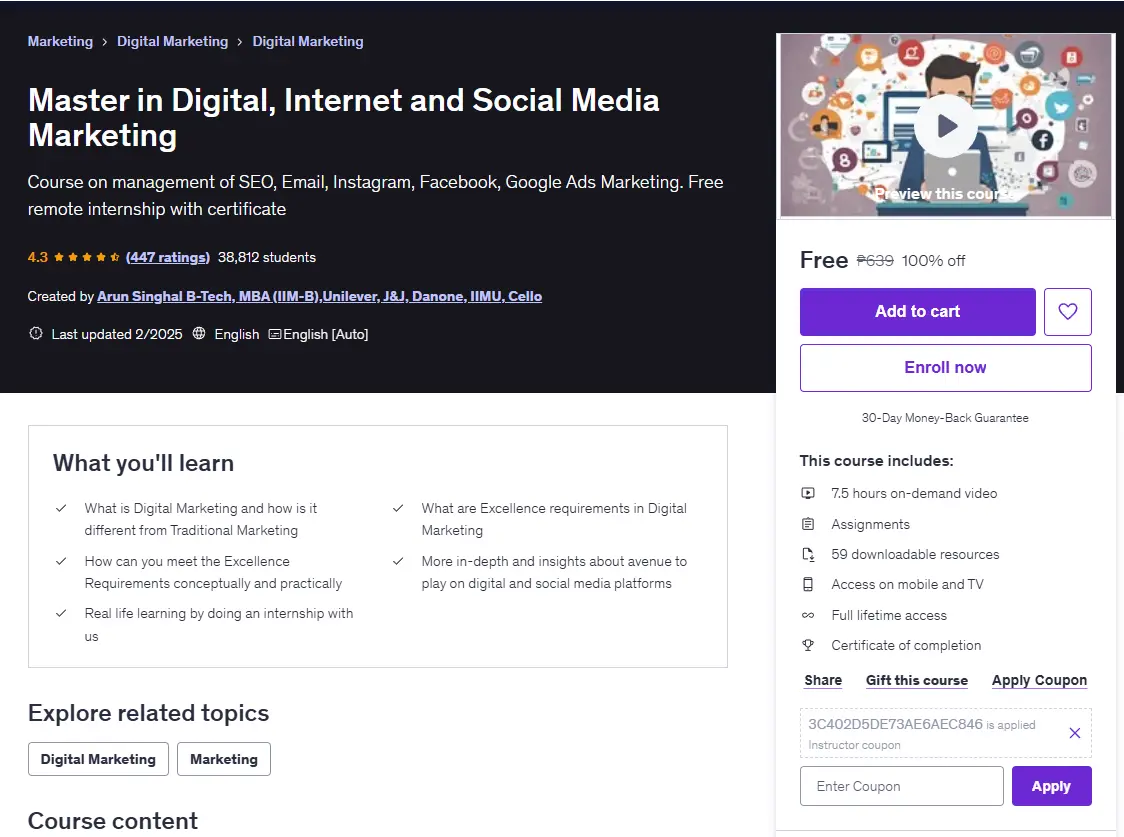Click the course title heading
Screen dimensions: 1124x837
343,118
